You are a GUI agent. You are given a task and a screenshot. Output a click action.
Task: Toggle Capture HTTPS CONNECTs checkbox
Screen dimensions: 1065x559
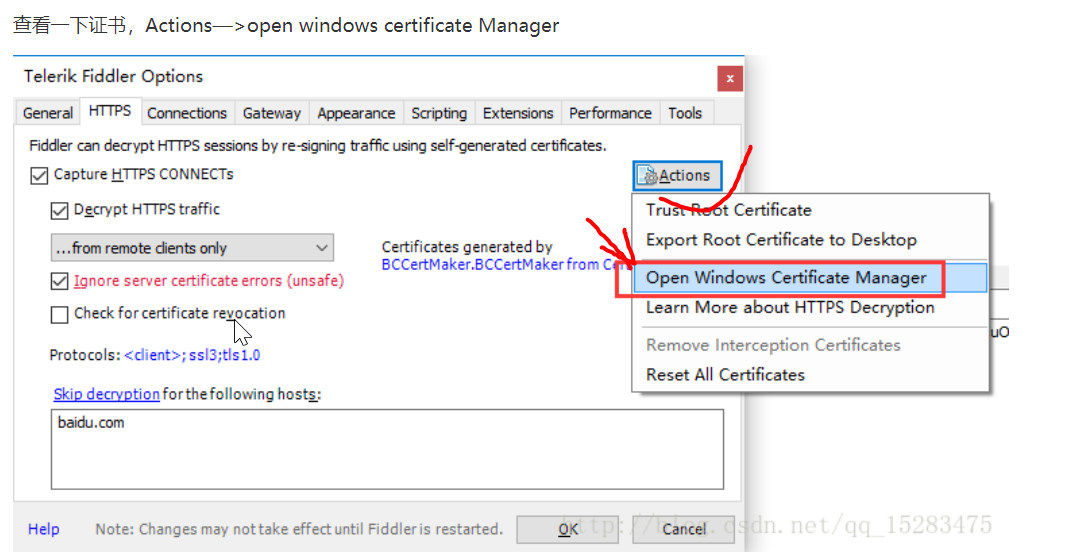coord(39,175)
